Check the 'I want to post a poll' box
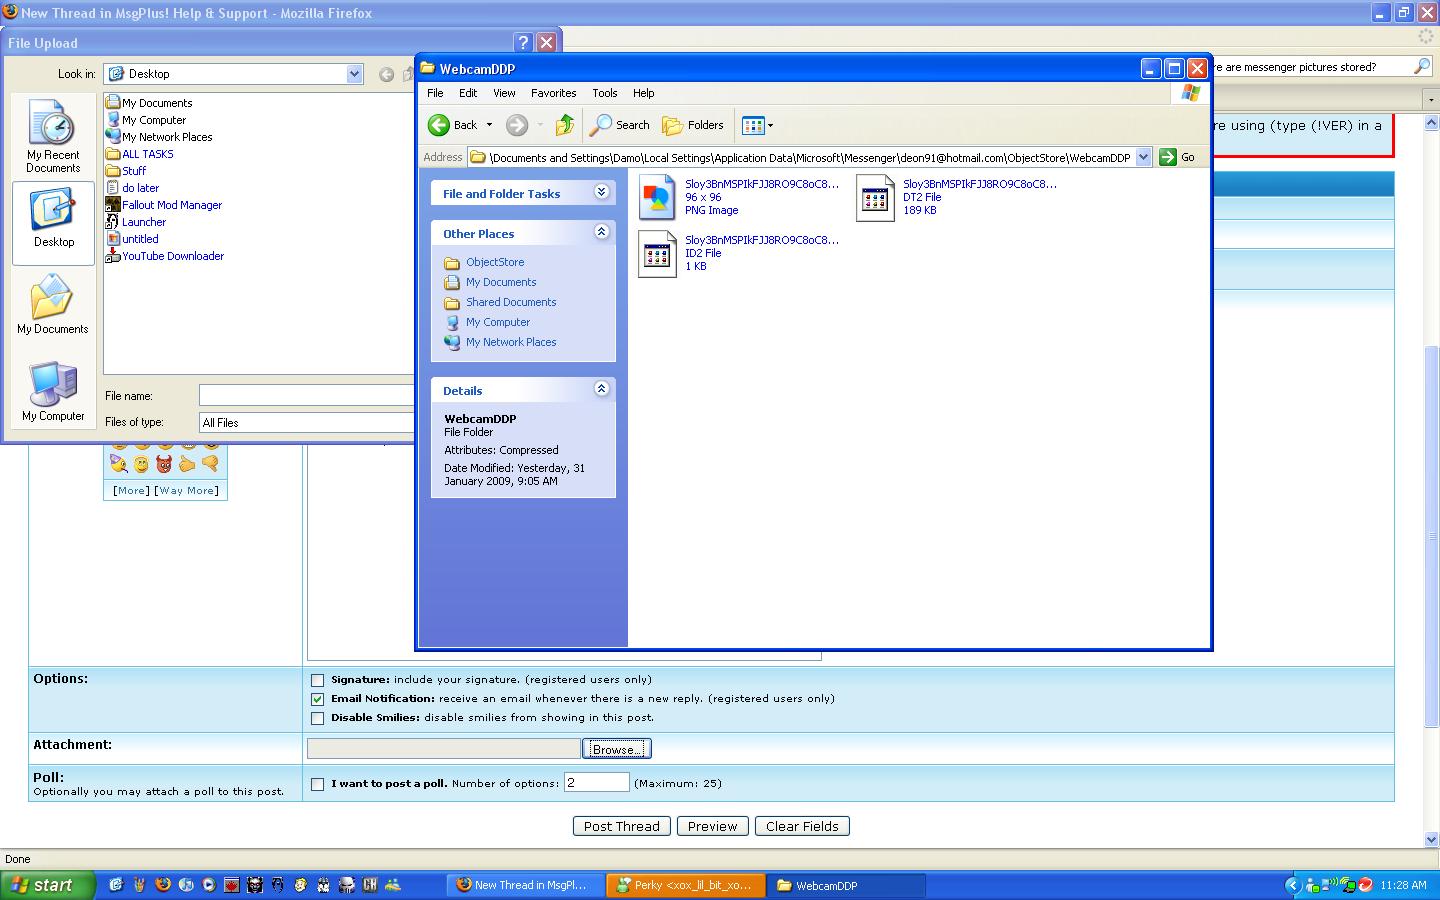 click(318, 784)
